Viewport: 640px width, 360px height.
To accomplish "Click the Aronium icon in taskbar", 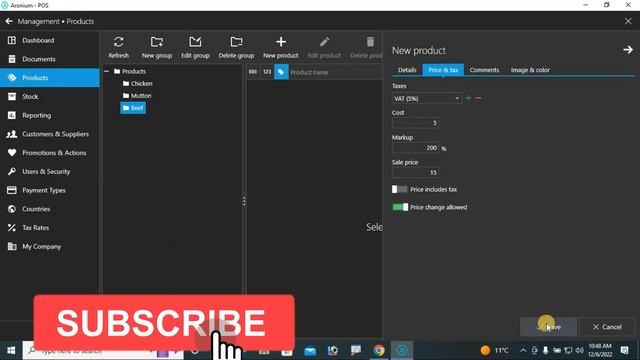I will click(x=402, y=350).
